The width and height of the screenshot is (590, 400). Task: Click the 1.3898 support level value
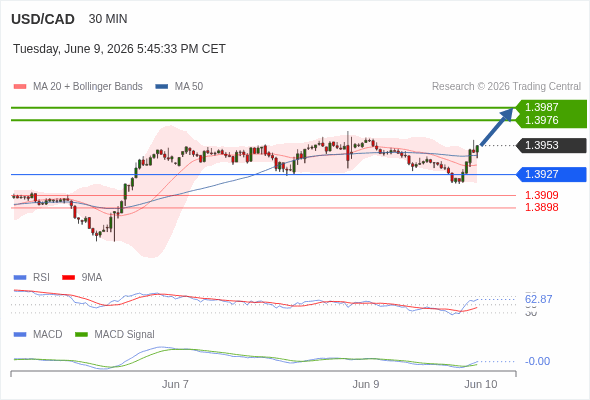541,207
